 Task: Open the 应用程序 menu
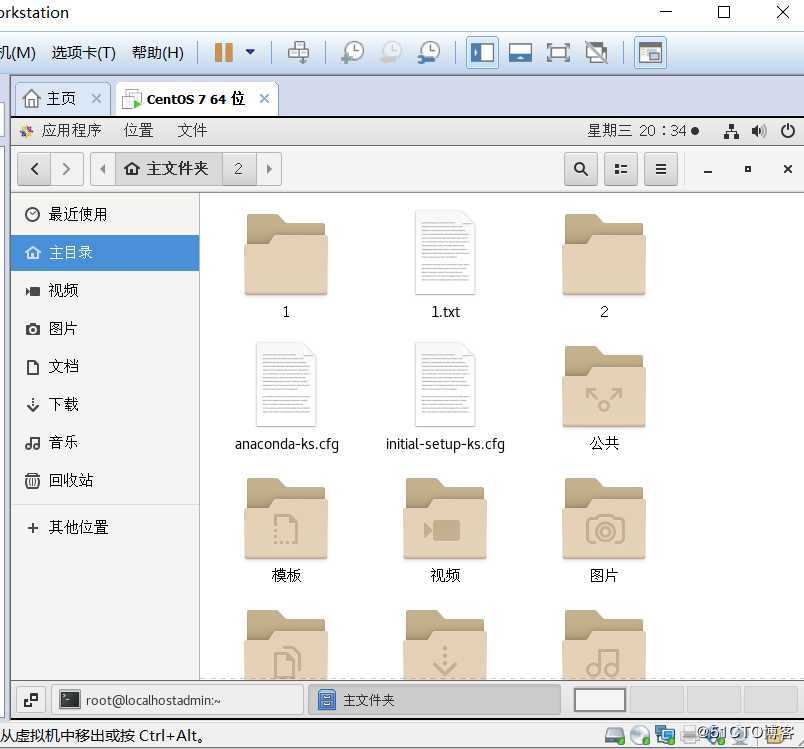point(71,131)
